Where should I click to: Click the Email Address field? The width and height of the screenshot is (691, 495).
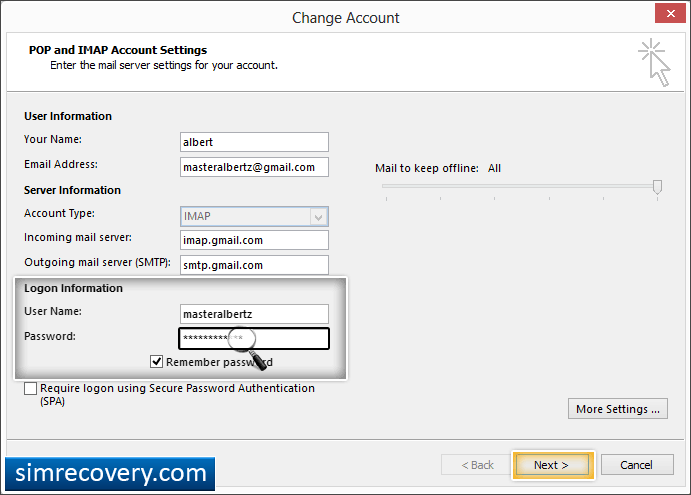[x=254, y=167]
